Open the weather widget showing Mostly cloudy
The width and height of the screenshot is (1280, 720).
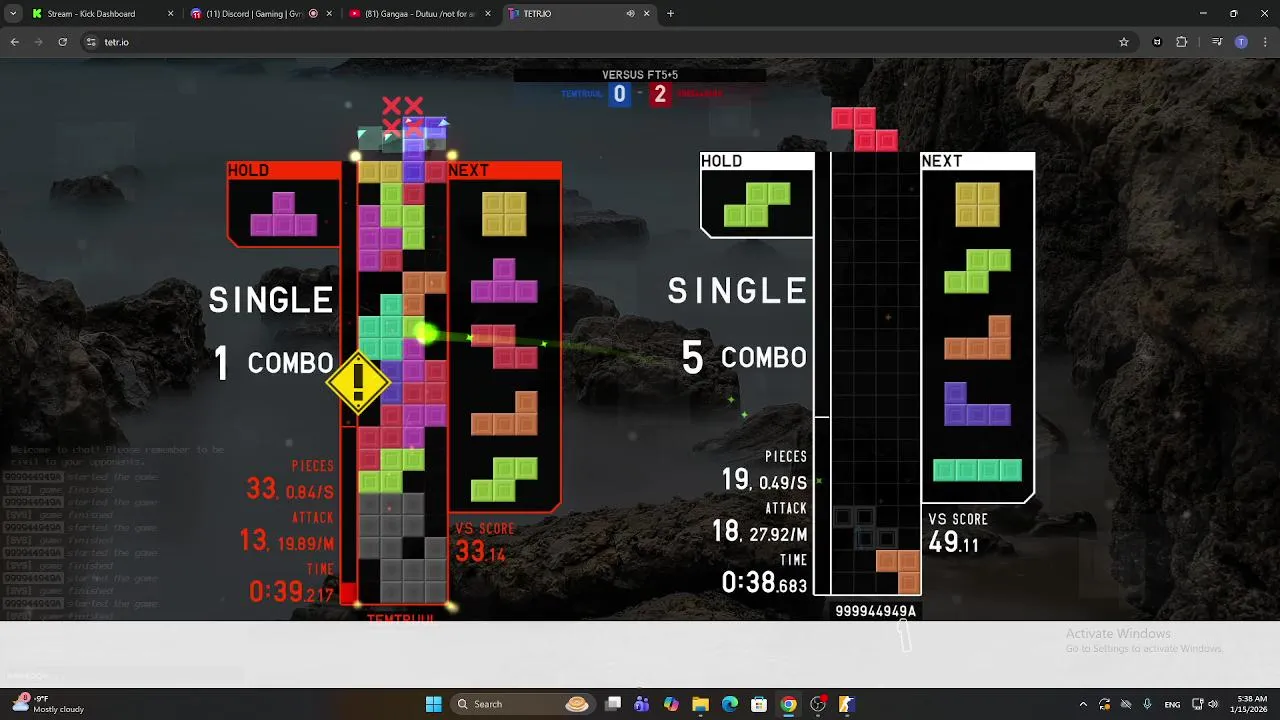click(x=50, y=704)
